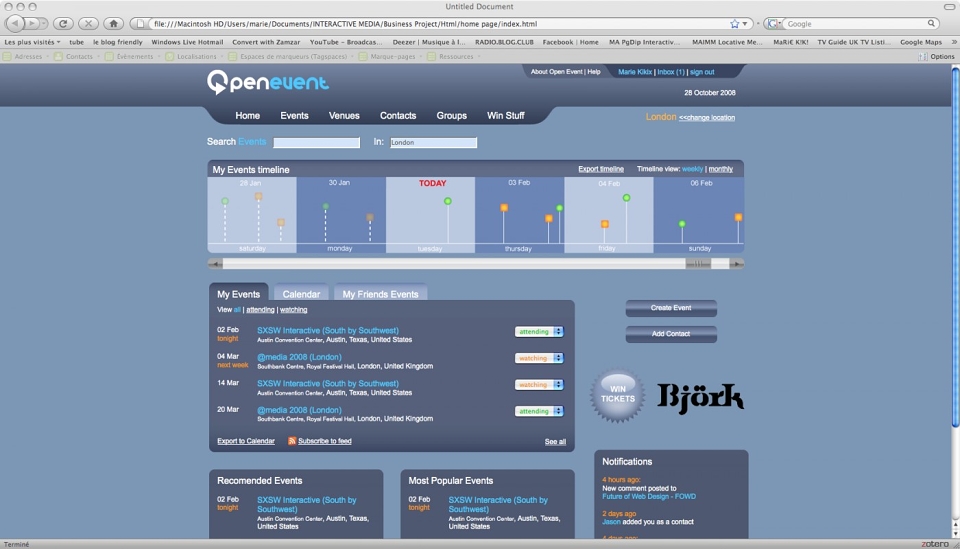Click the RSS feed icon beside Subscribe
The width and height of the screenshot is (960, 549).
coord(292,441)
